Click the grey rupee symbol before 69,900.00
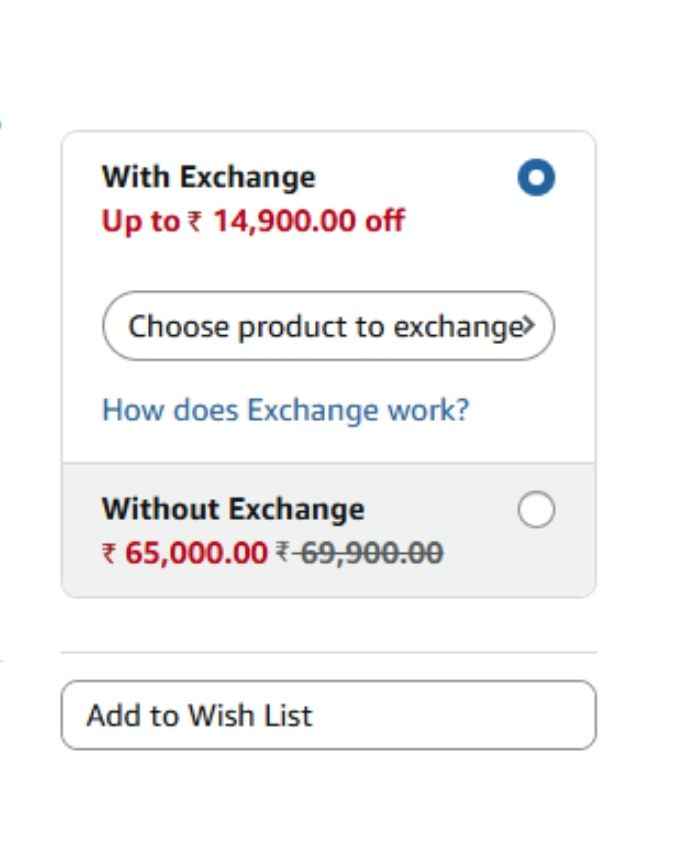This screenshot has height=850, width=675. [282, 552]
